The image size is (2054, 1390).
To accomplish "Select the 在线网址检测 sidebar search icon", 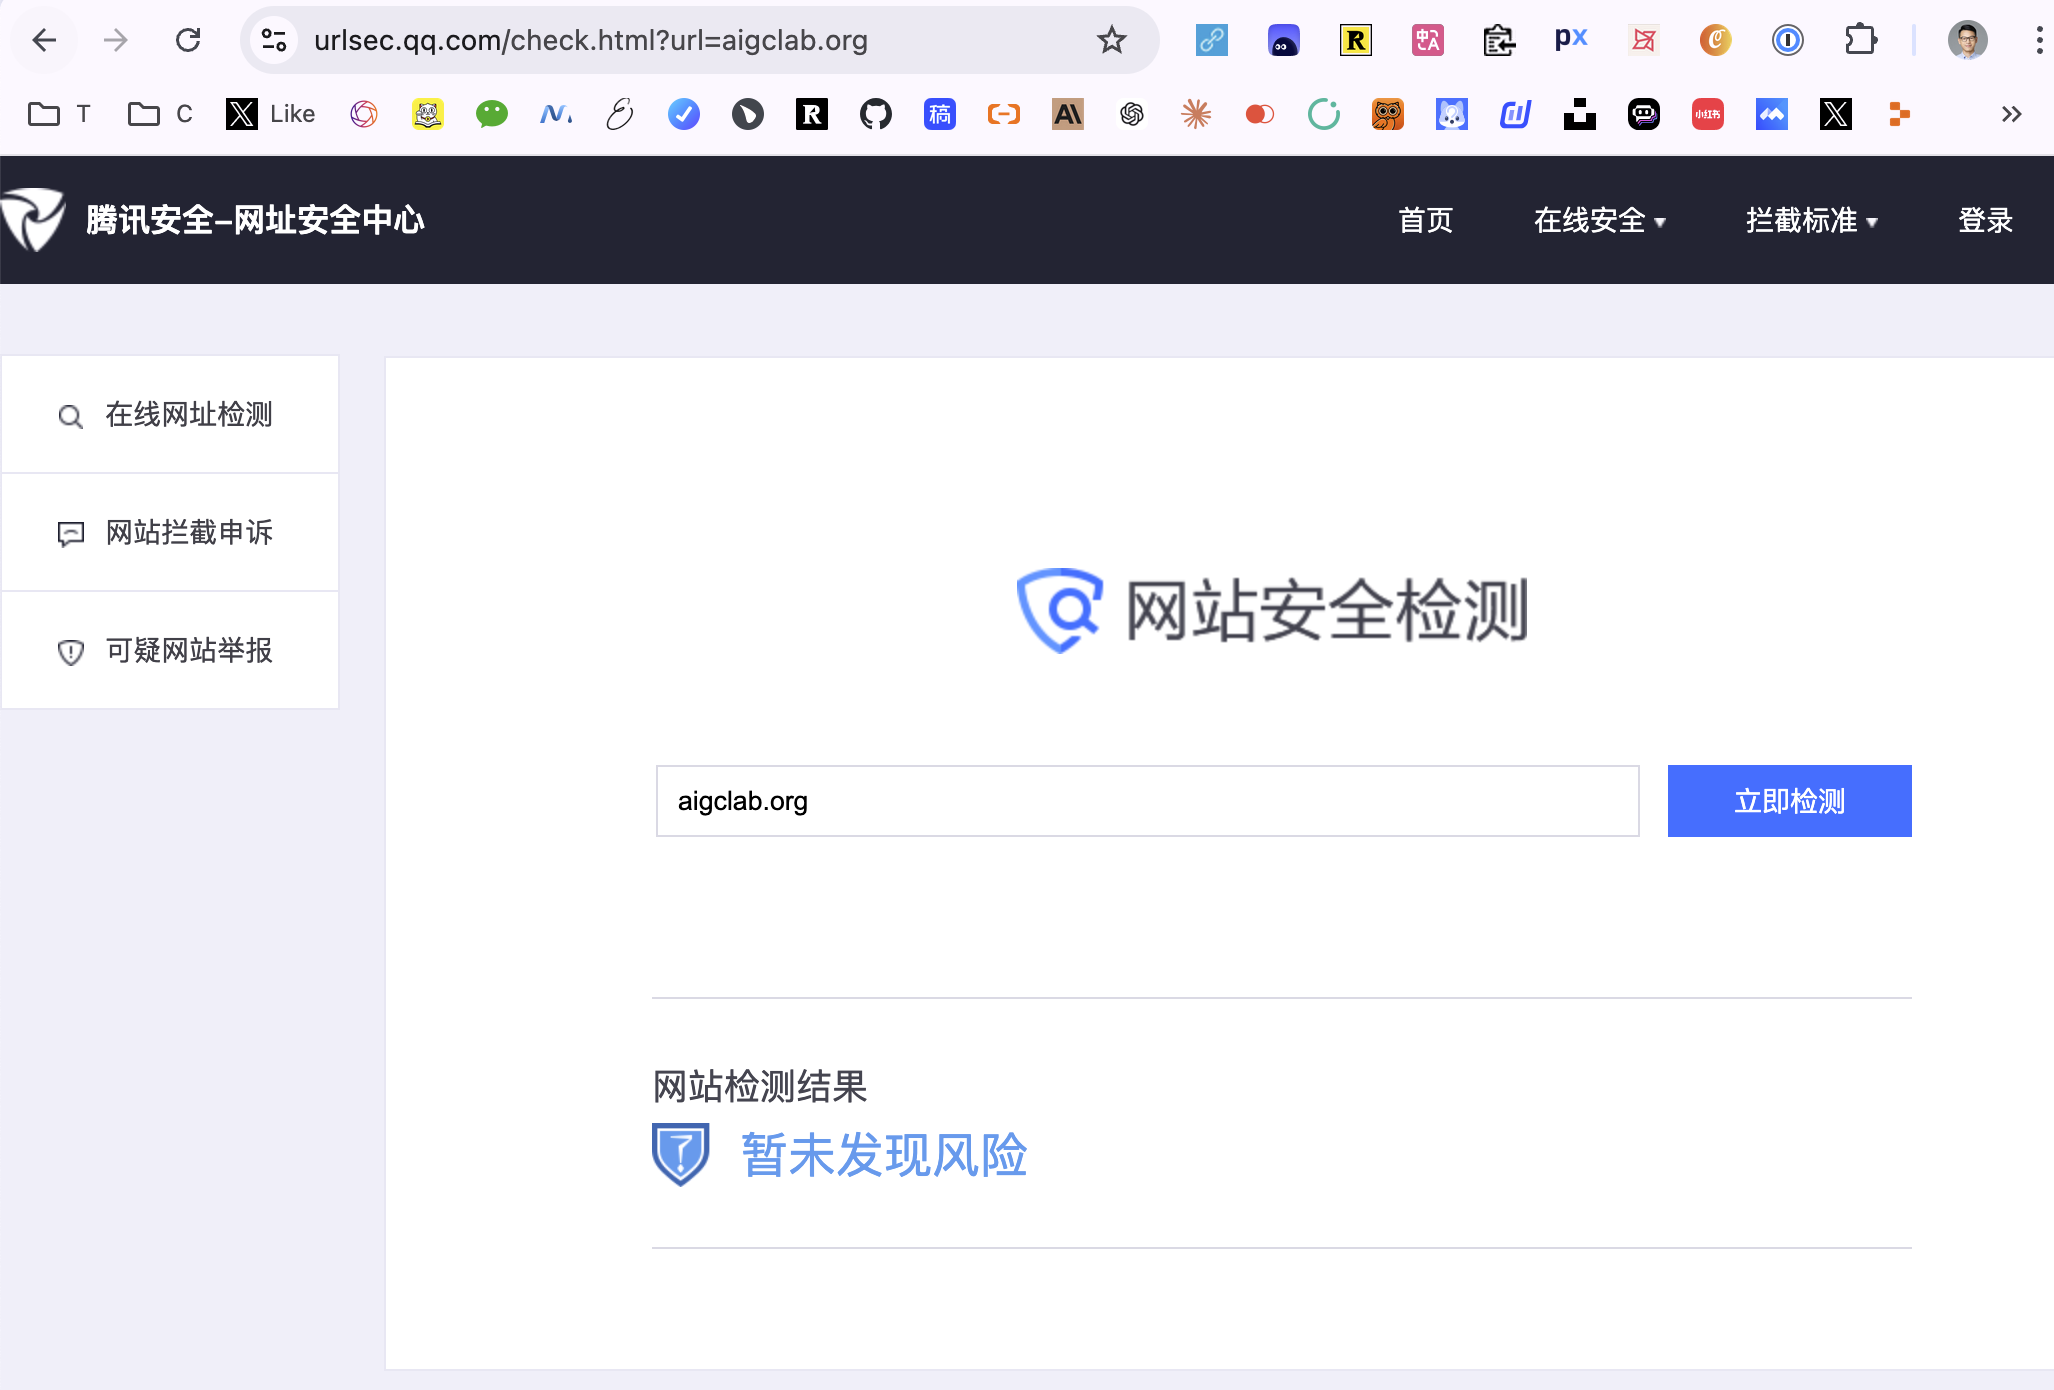I will 69,415.
